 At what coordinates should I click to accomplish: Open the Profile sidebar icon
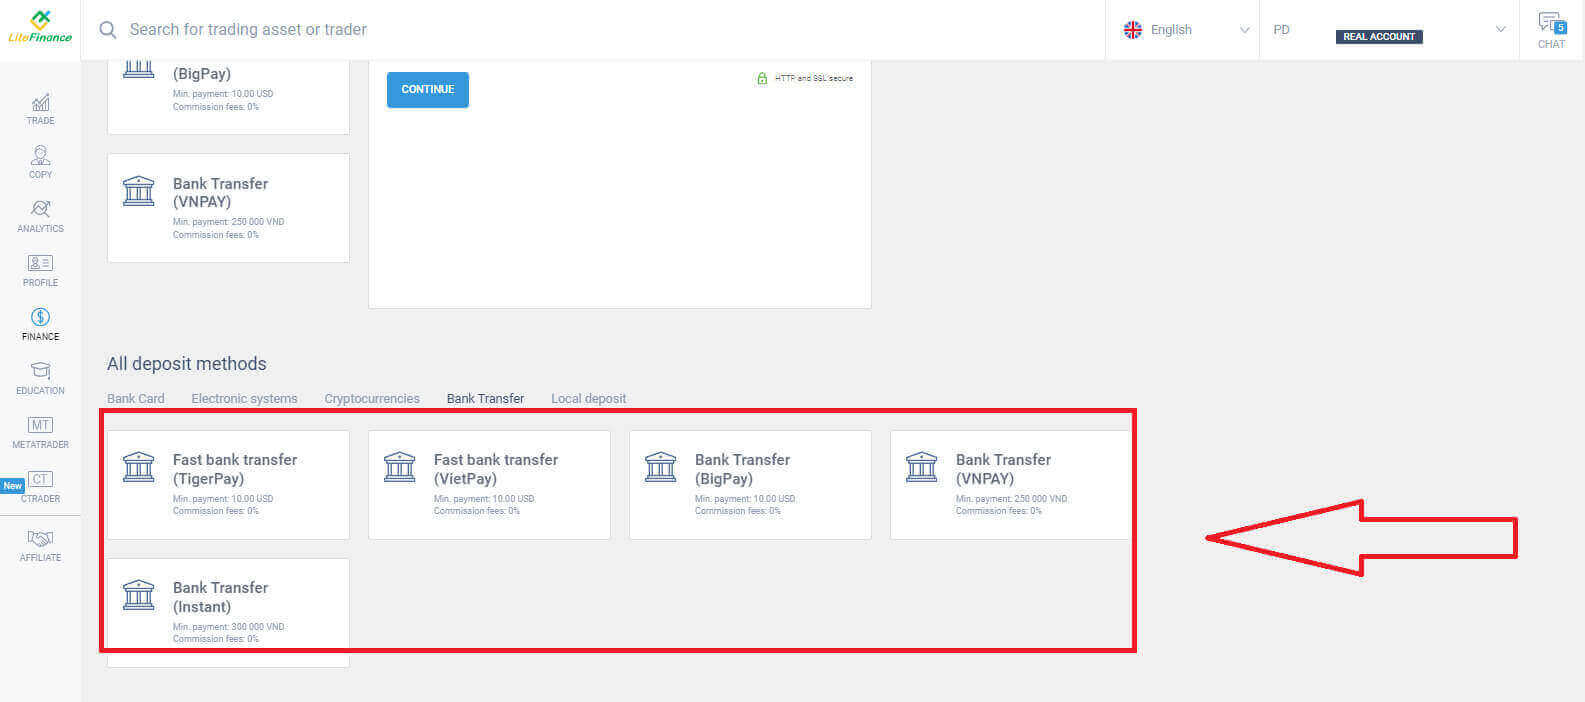pos(40,264)
